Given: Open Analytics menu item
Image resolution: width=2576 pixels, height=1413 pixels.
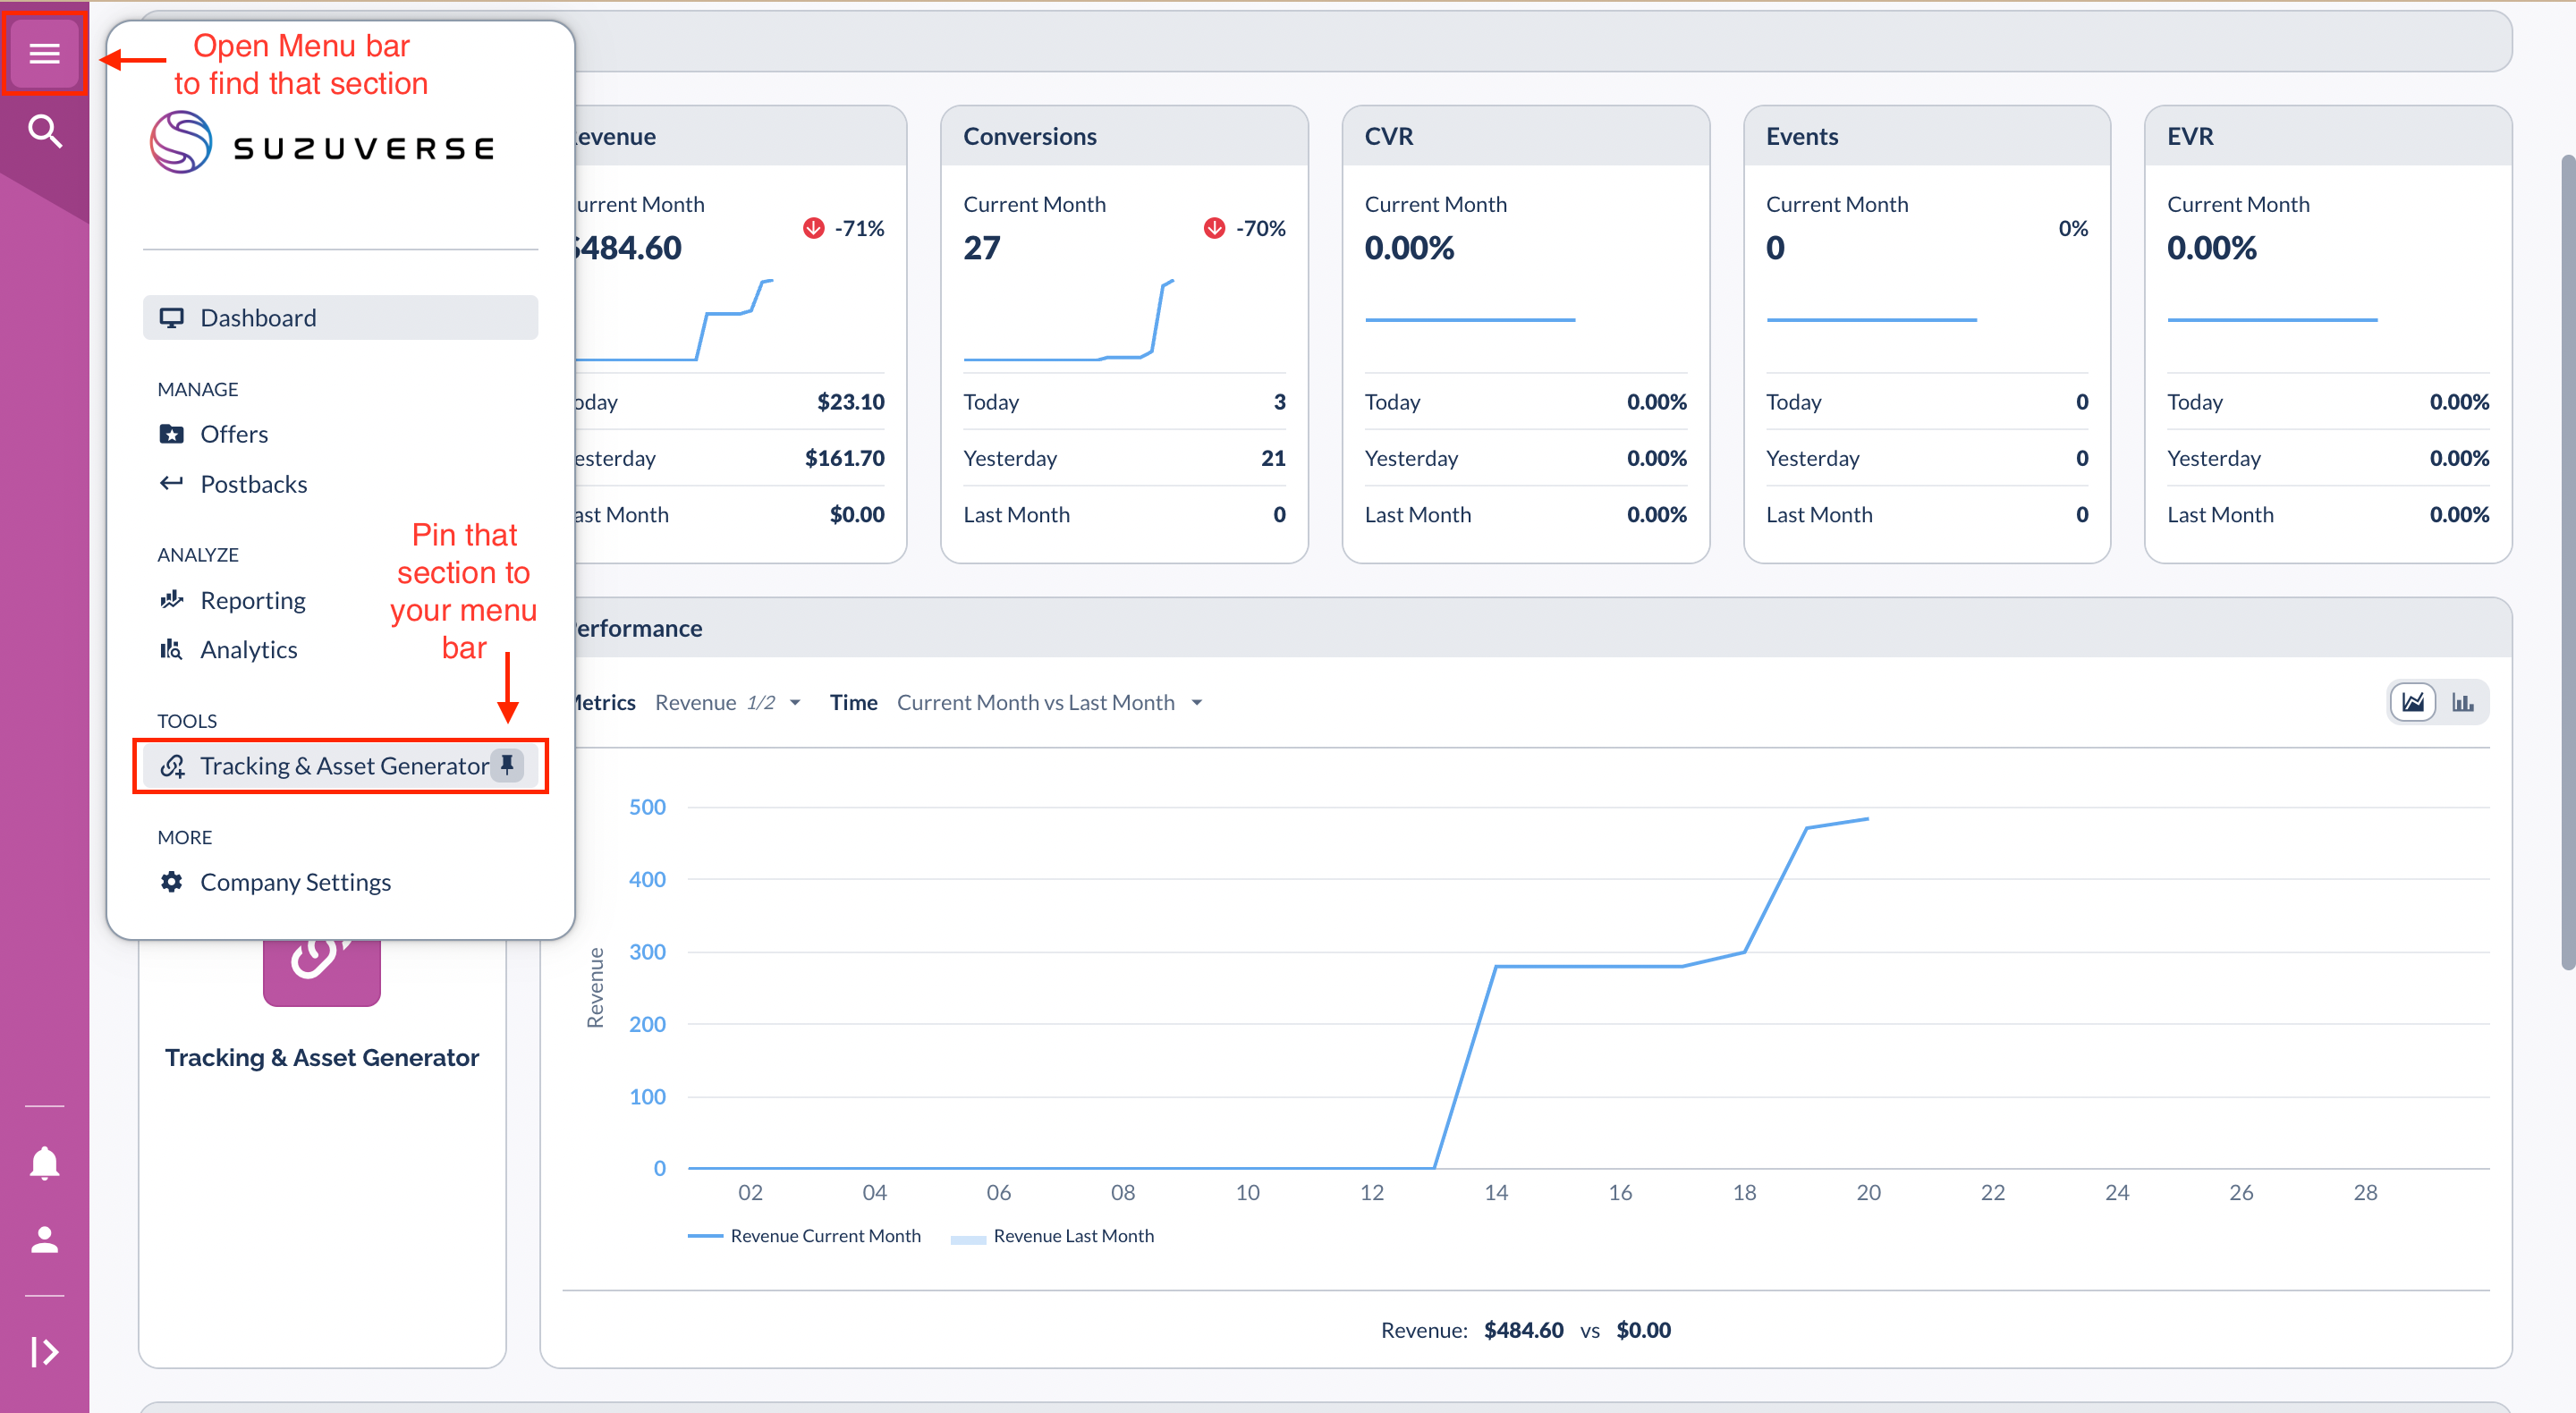Looking at the screenshot, I should pos(248,649).
